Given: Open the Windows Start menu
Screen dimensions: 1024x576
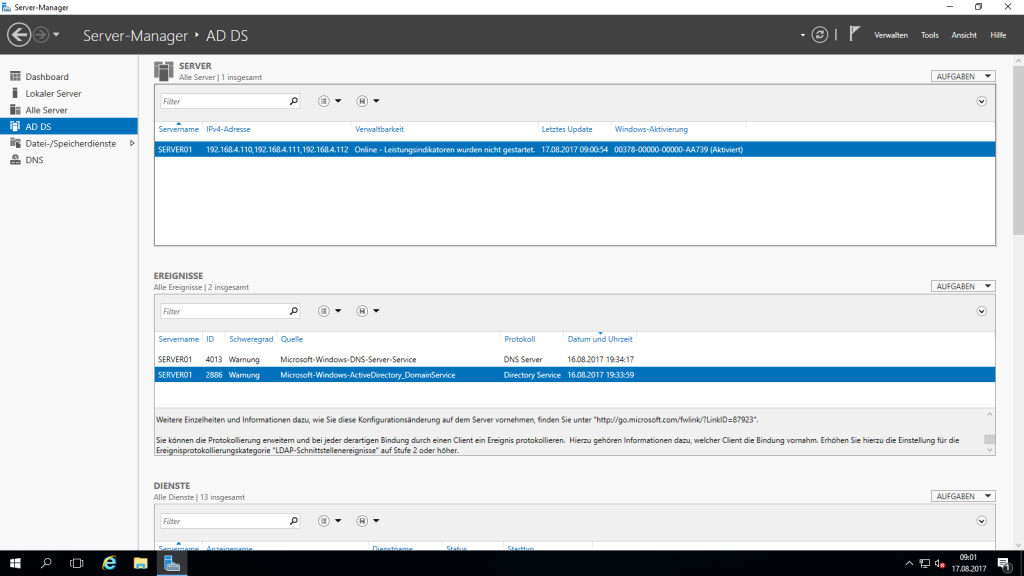Looking at the screenshot, I should (15, 563).
